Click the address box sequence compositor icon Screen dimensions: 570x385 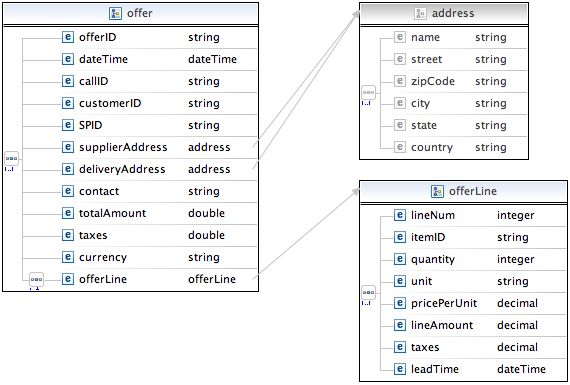(368, 92)
